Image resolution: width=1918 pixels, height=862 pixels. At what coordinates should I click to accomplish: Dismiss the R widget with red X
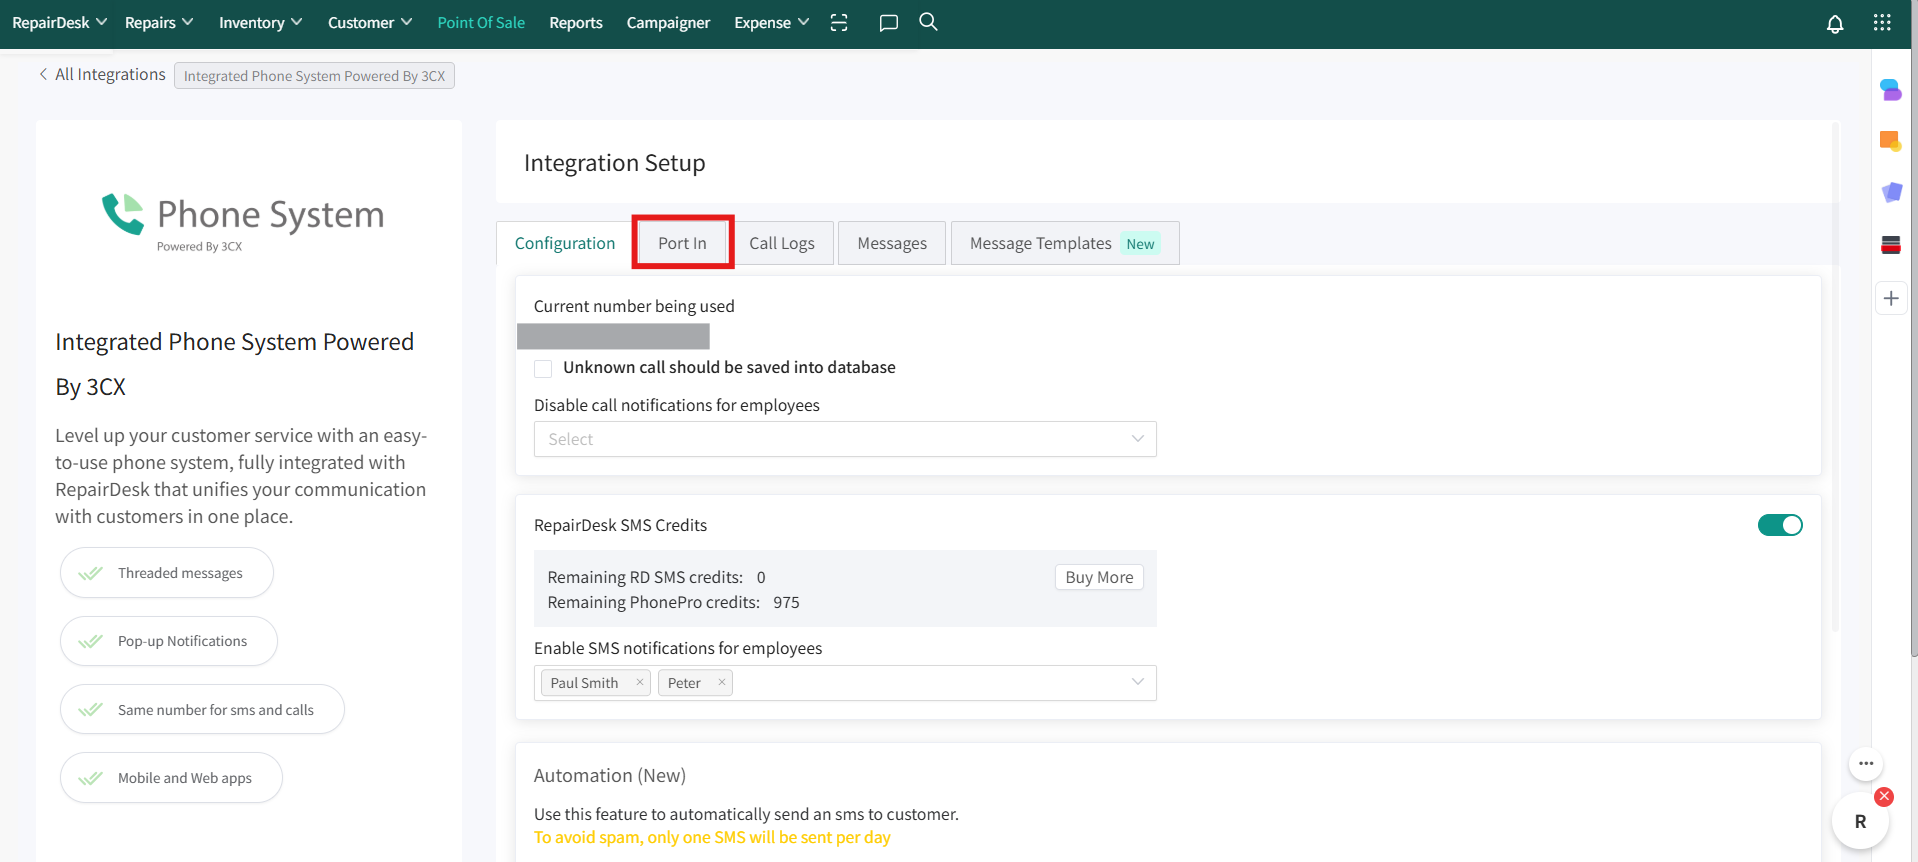coord(1884,796)
